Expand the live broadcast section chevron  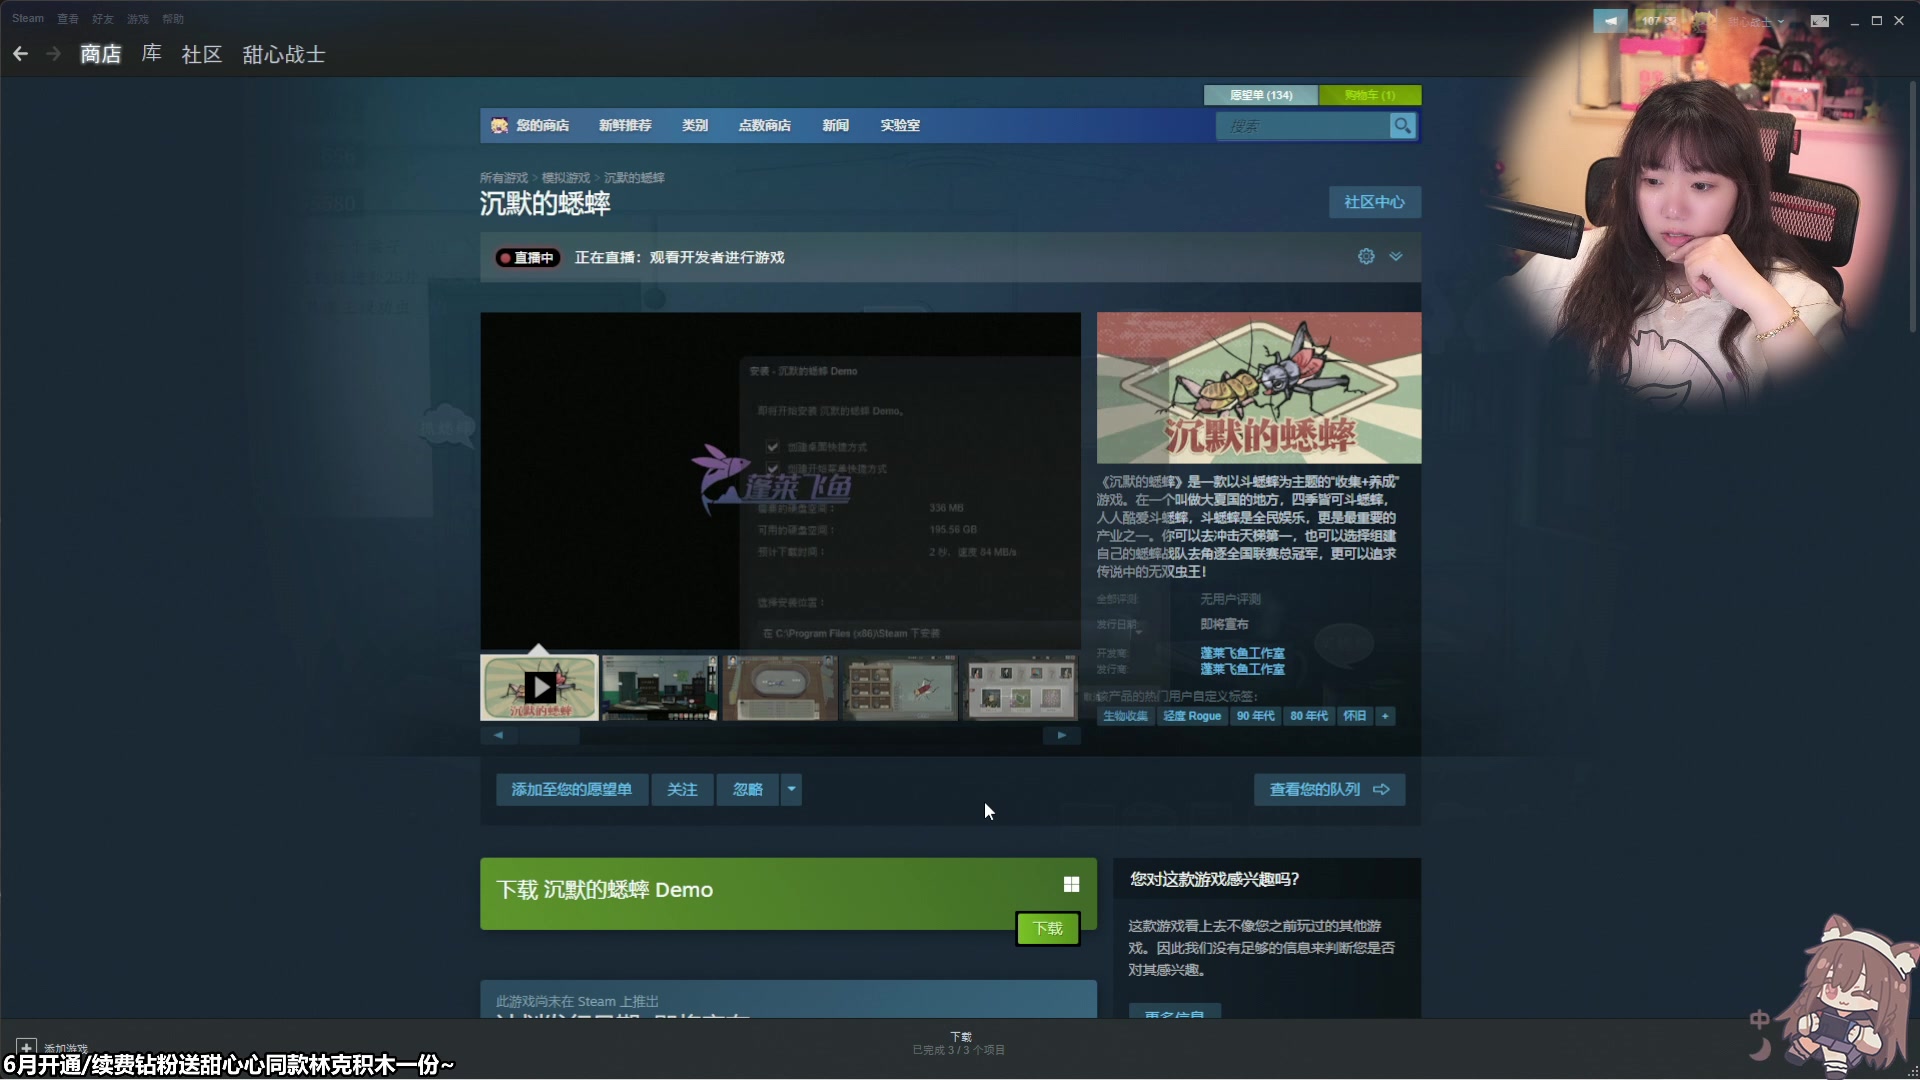pos(1396,257)
